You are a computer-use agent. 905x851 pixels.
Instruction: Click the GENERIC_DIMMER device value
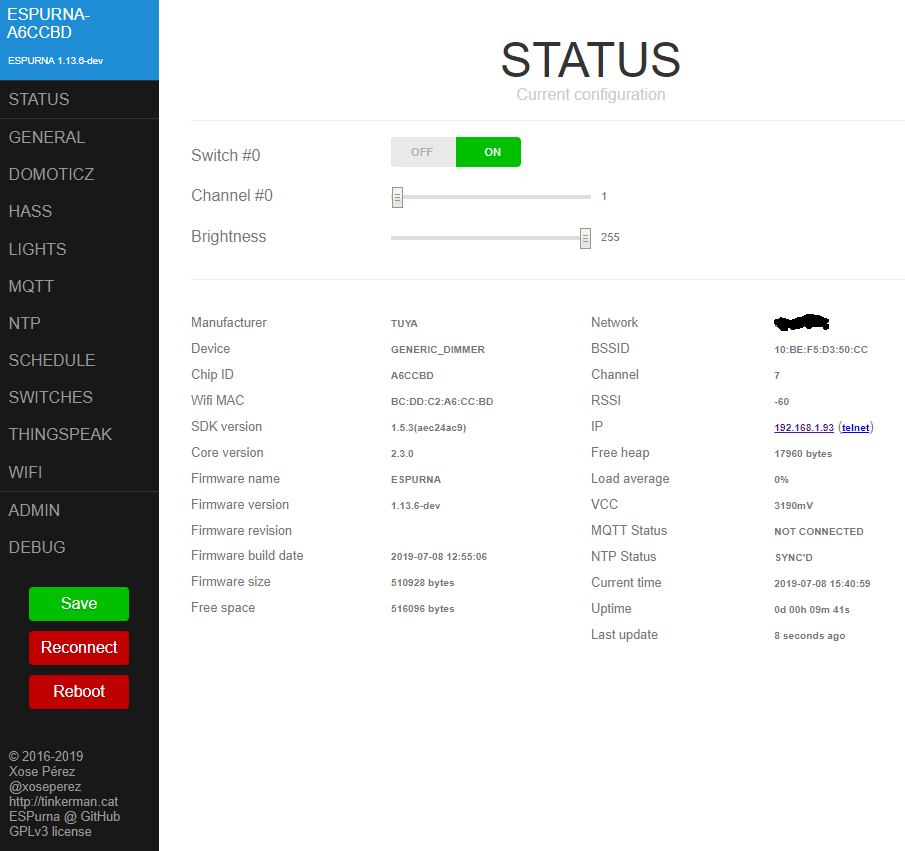(437, 349)
